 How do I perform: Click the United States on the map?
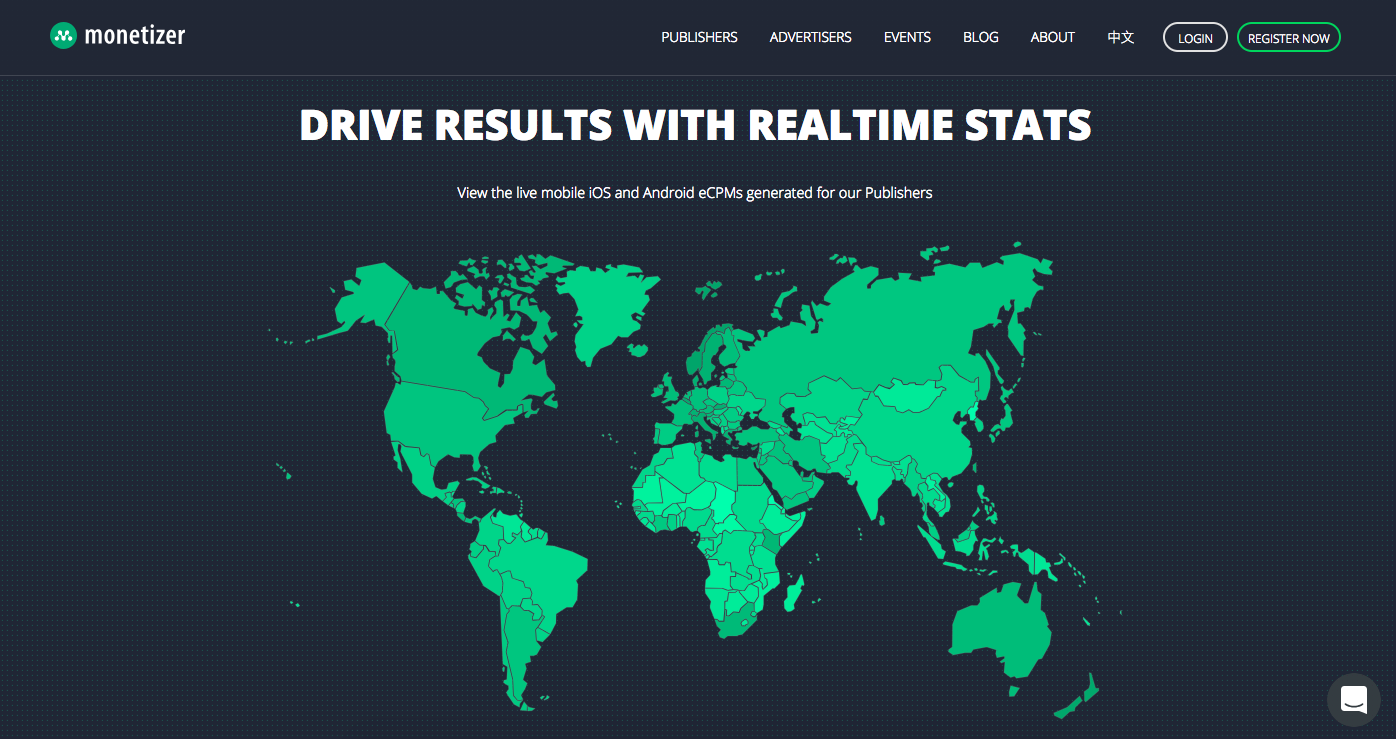pyautogui.click(x=450, y=420)
